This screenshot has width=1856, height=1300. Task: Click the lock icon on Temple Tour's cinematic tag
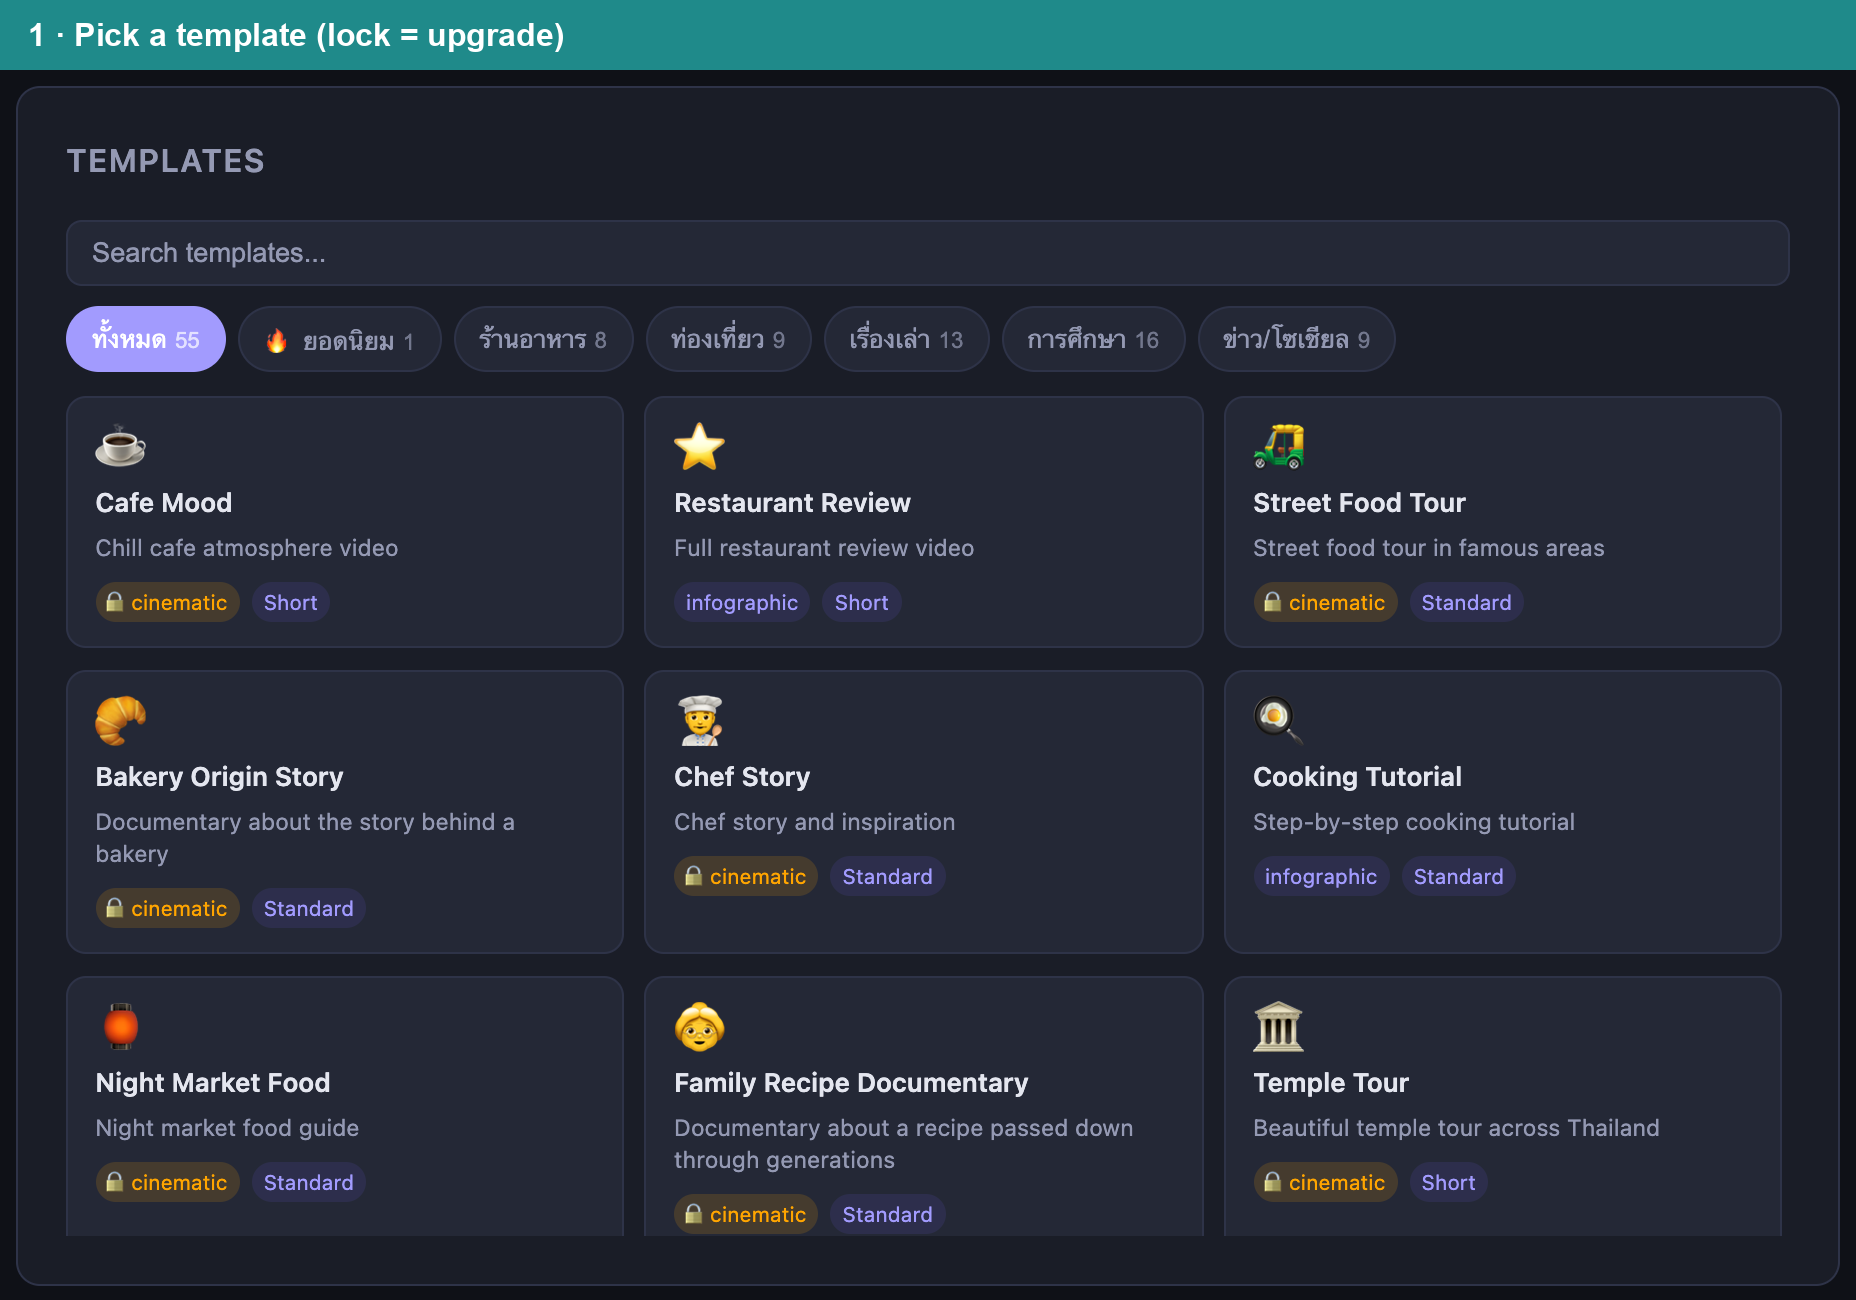coord(1273,1182)
